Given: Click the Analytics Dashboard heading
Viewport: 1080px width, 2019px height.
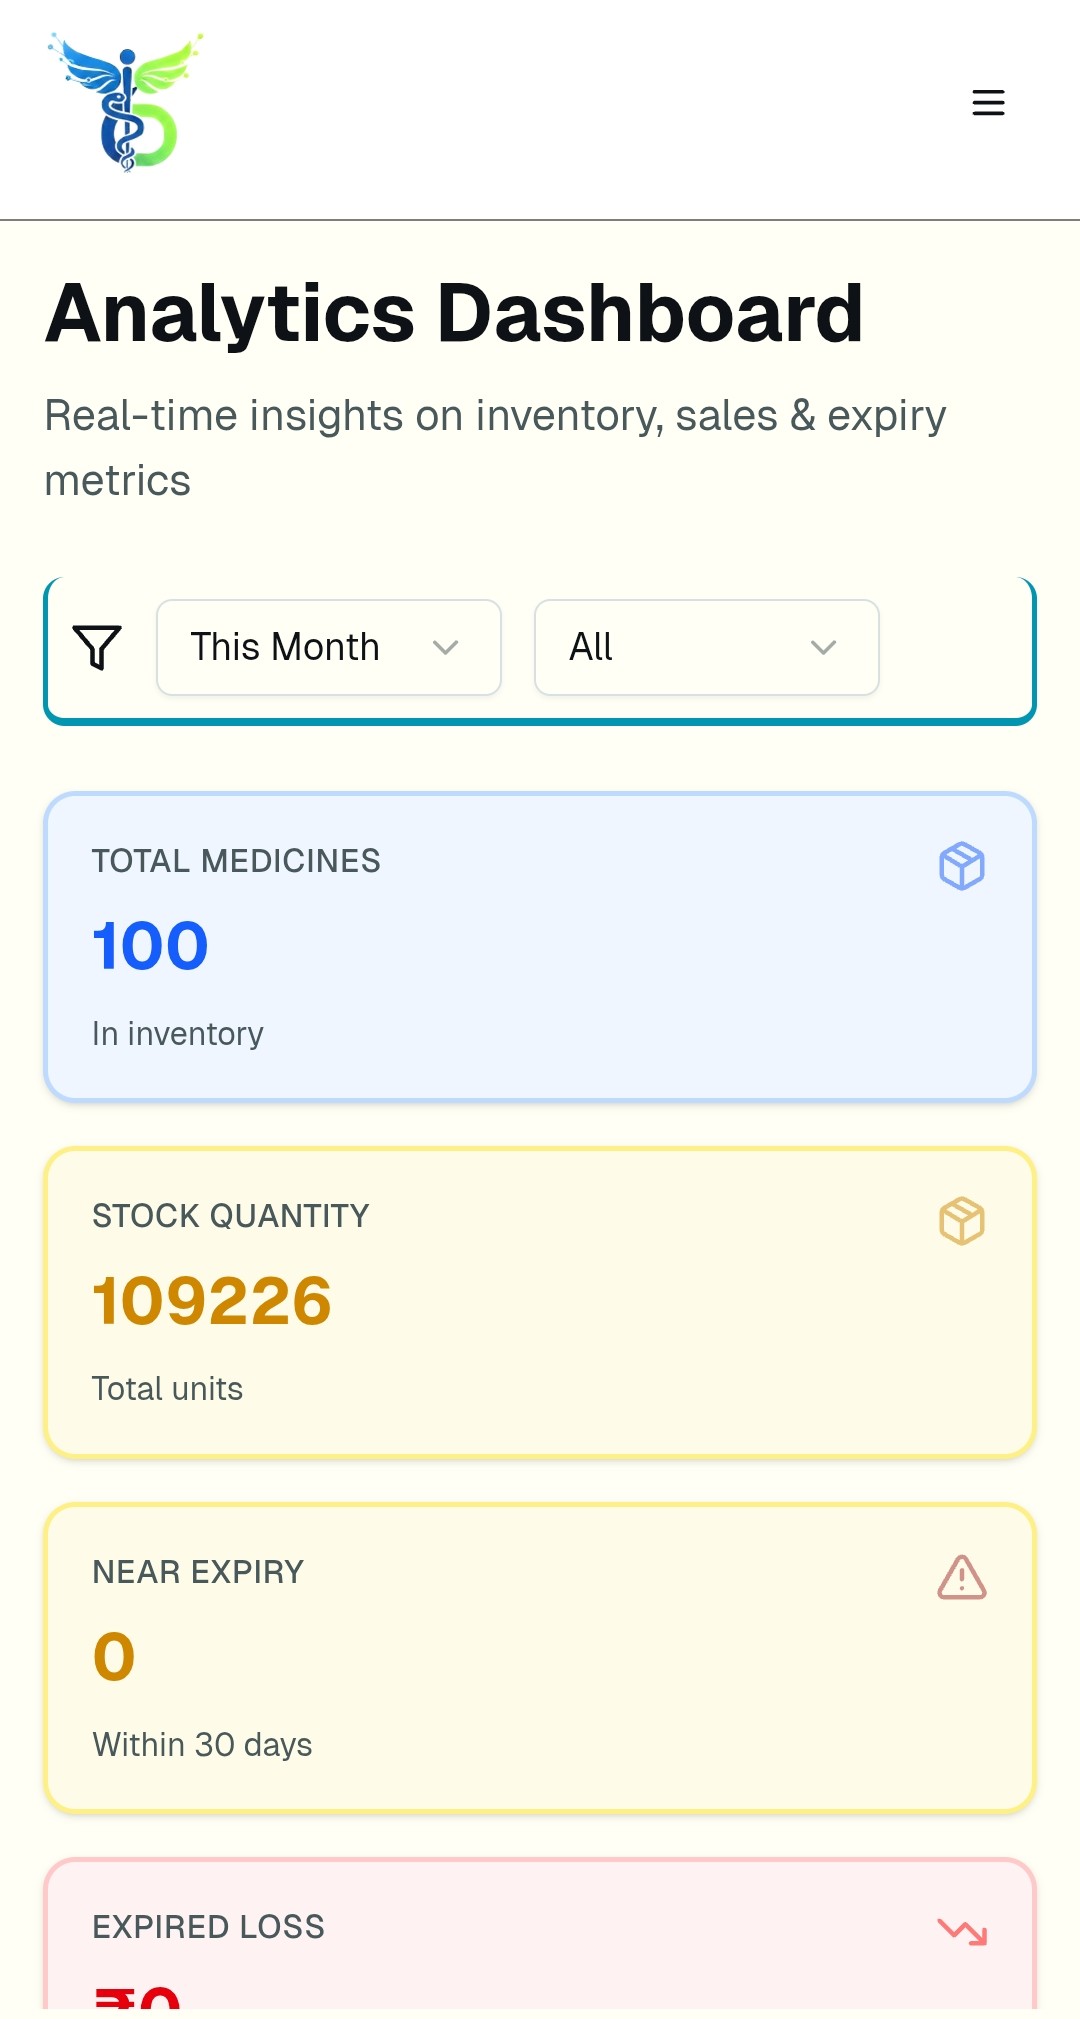Looking at the screenshot, I should click(x=454, y=313).
